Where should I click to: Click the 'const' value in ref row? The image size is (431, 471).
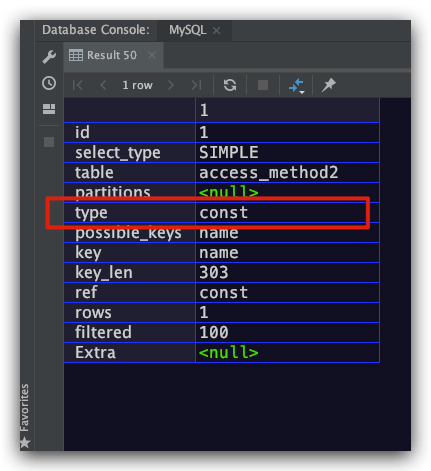[x=287, y=293]
